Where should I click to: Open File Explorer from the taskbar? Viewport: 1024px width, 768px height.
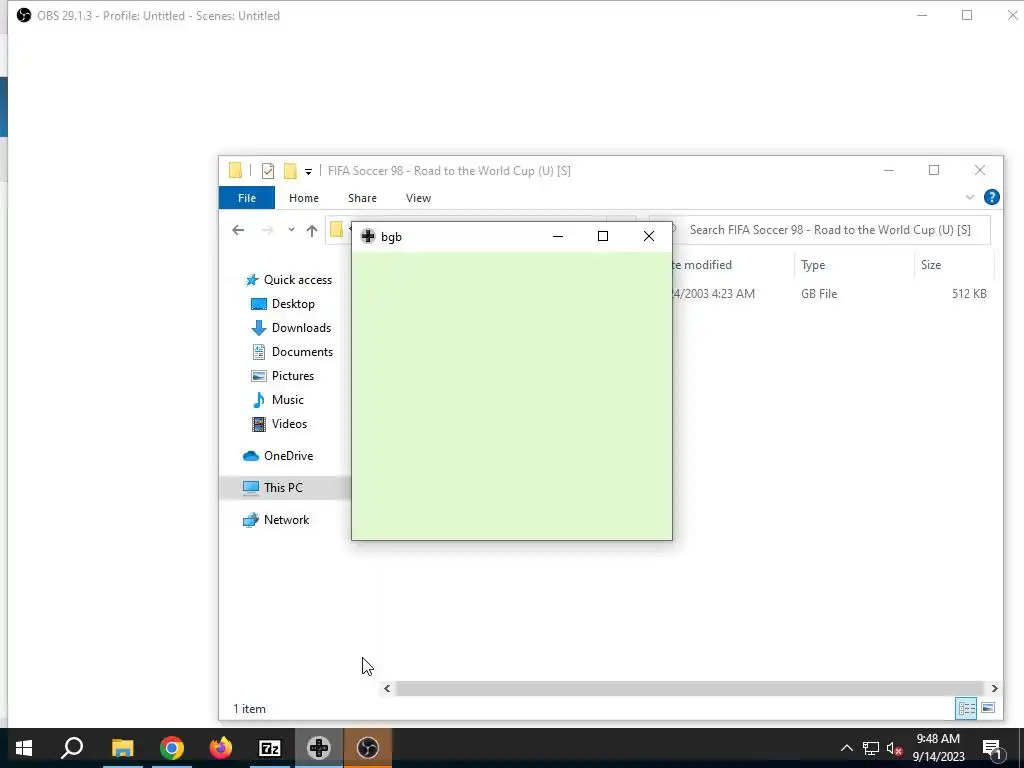[123, 748]
